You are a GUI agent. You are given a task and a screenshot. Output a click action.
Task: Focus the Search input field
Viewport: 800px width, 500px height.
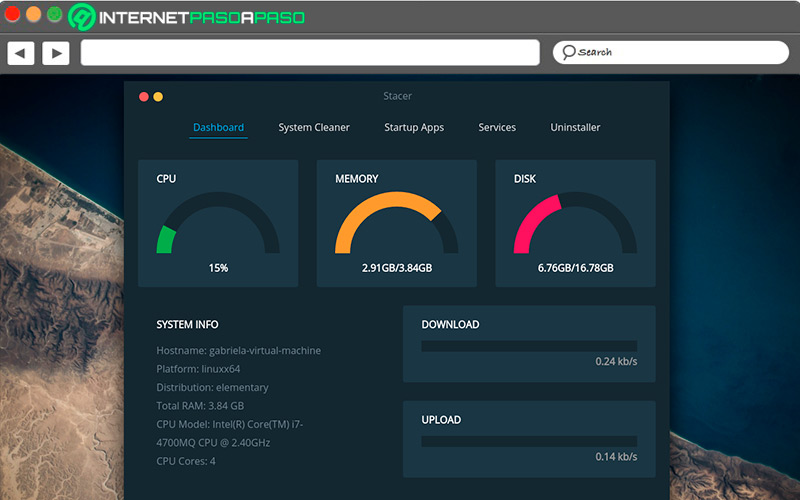point(671,53)
